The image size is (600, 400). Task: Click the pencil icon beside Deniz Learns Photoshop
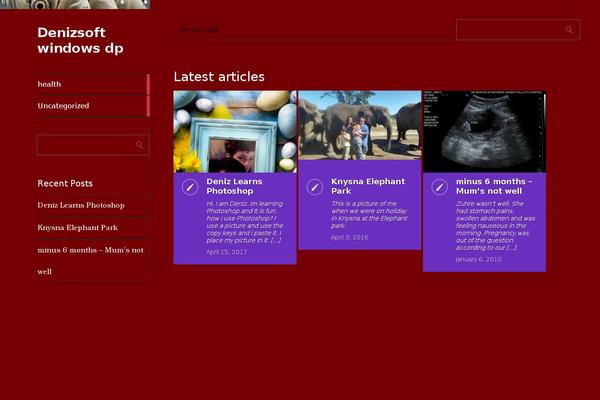[190, 187]
